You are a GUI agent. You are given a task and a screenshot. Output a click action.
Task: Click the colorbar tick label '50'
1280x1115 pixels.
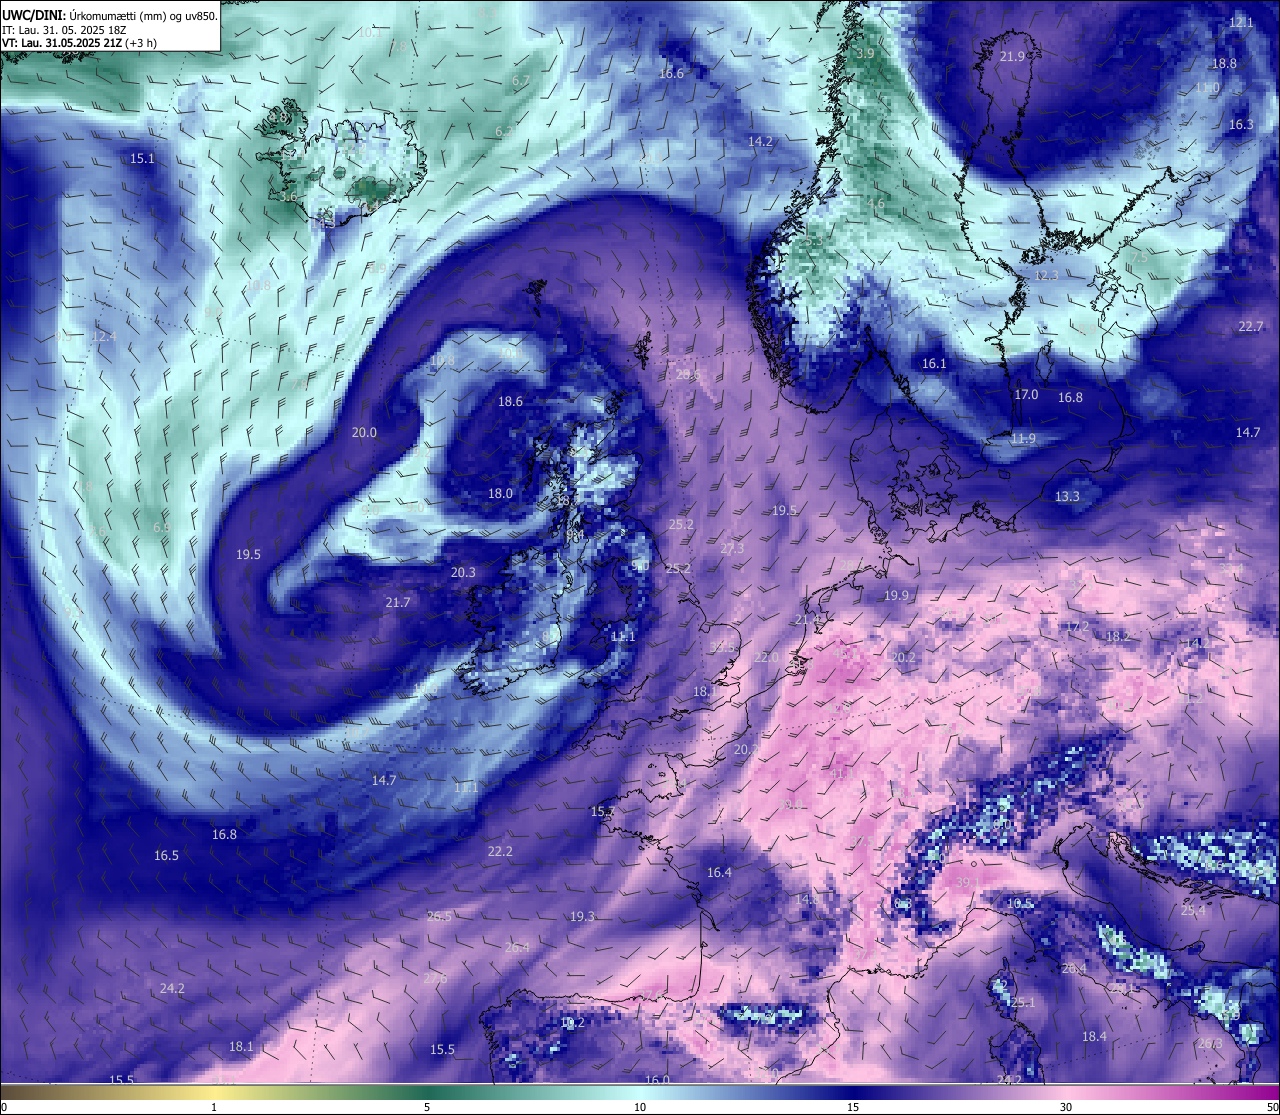coord(1272,1107)
